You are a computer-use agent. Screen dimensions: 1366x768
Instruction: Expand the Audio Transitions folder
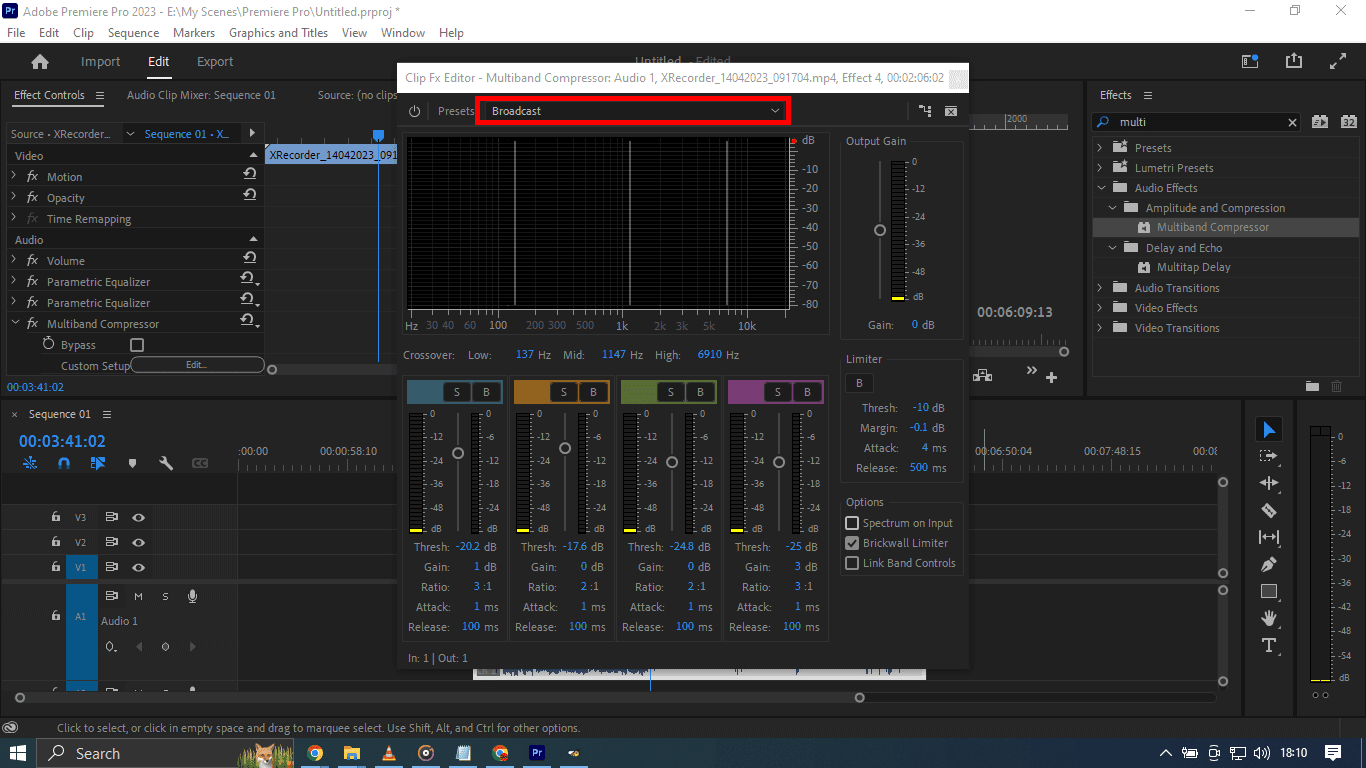1101,287
